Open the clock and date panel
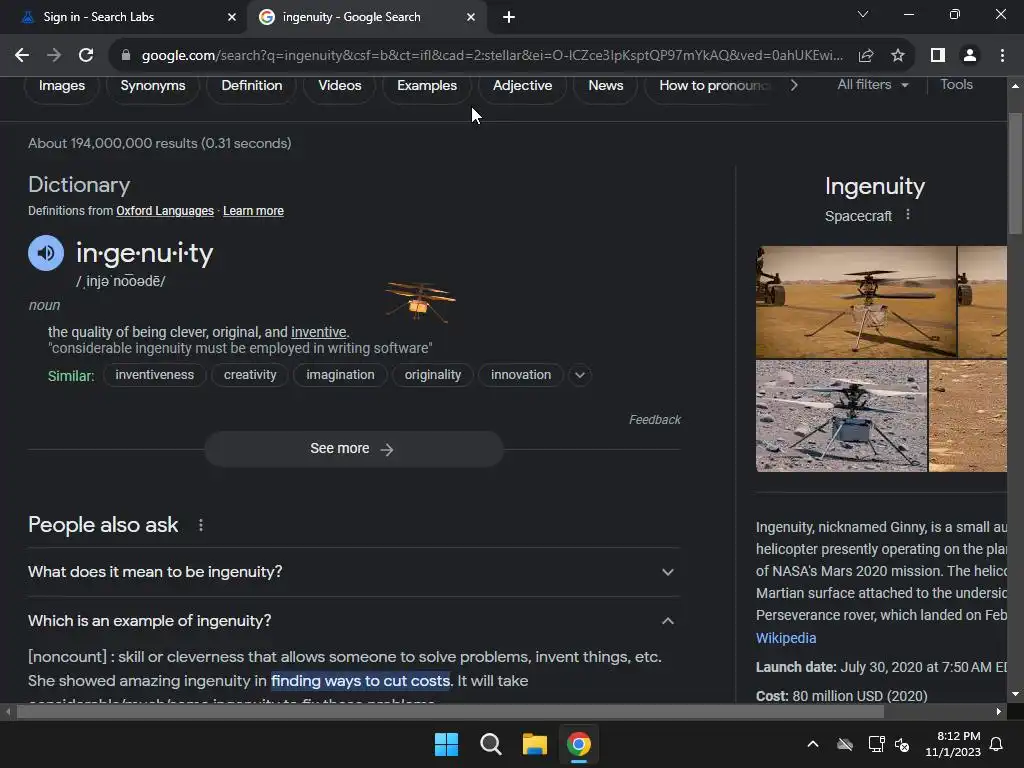Image resolution: width=1024 pixels, height=768 pixels. [953, 744]
